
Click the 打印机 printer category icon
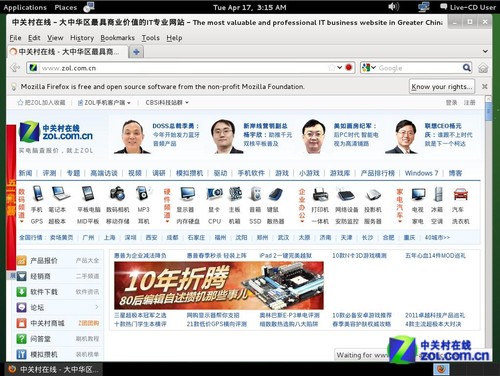[x=320, y=194]
